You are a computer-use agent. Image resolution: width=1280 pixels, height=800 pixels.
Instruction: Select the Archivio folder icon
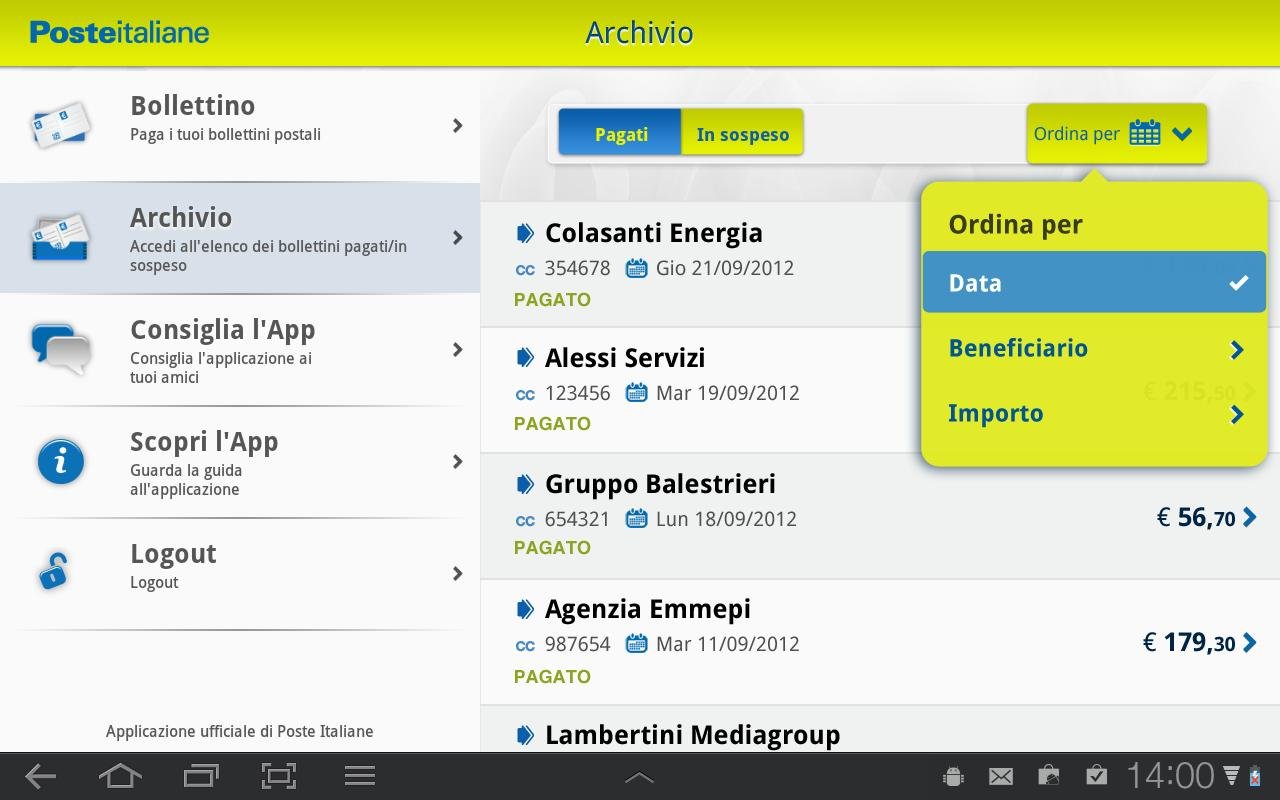pyautogui.click(x=61, y=237)
